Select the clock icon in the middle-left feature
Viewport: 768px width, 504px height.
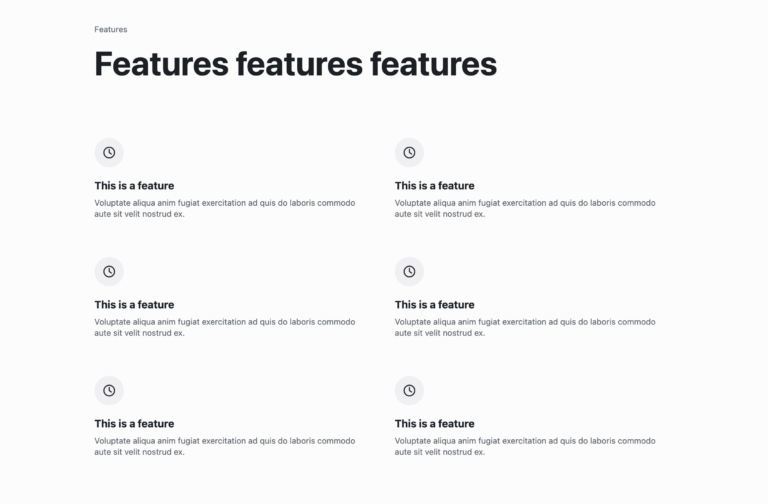point(109,272)
